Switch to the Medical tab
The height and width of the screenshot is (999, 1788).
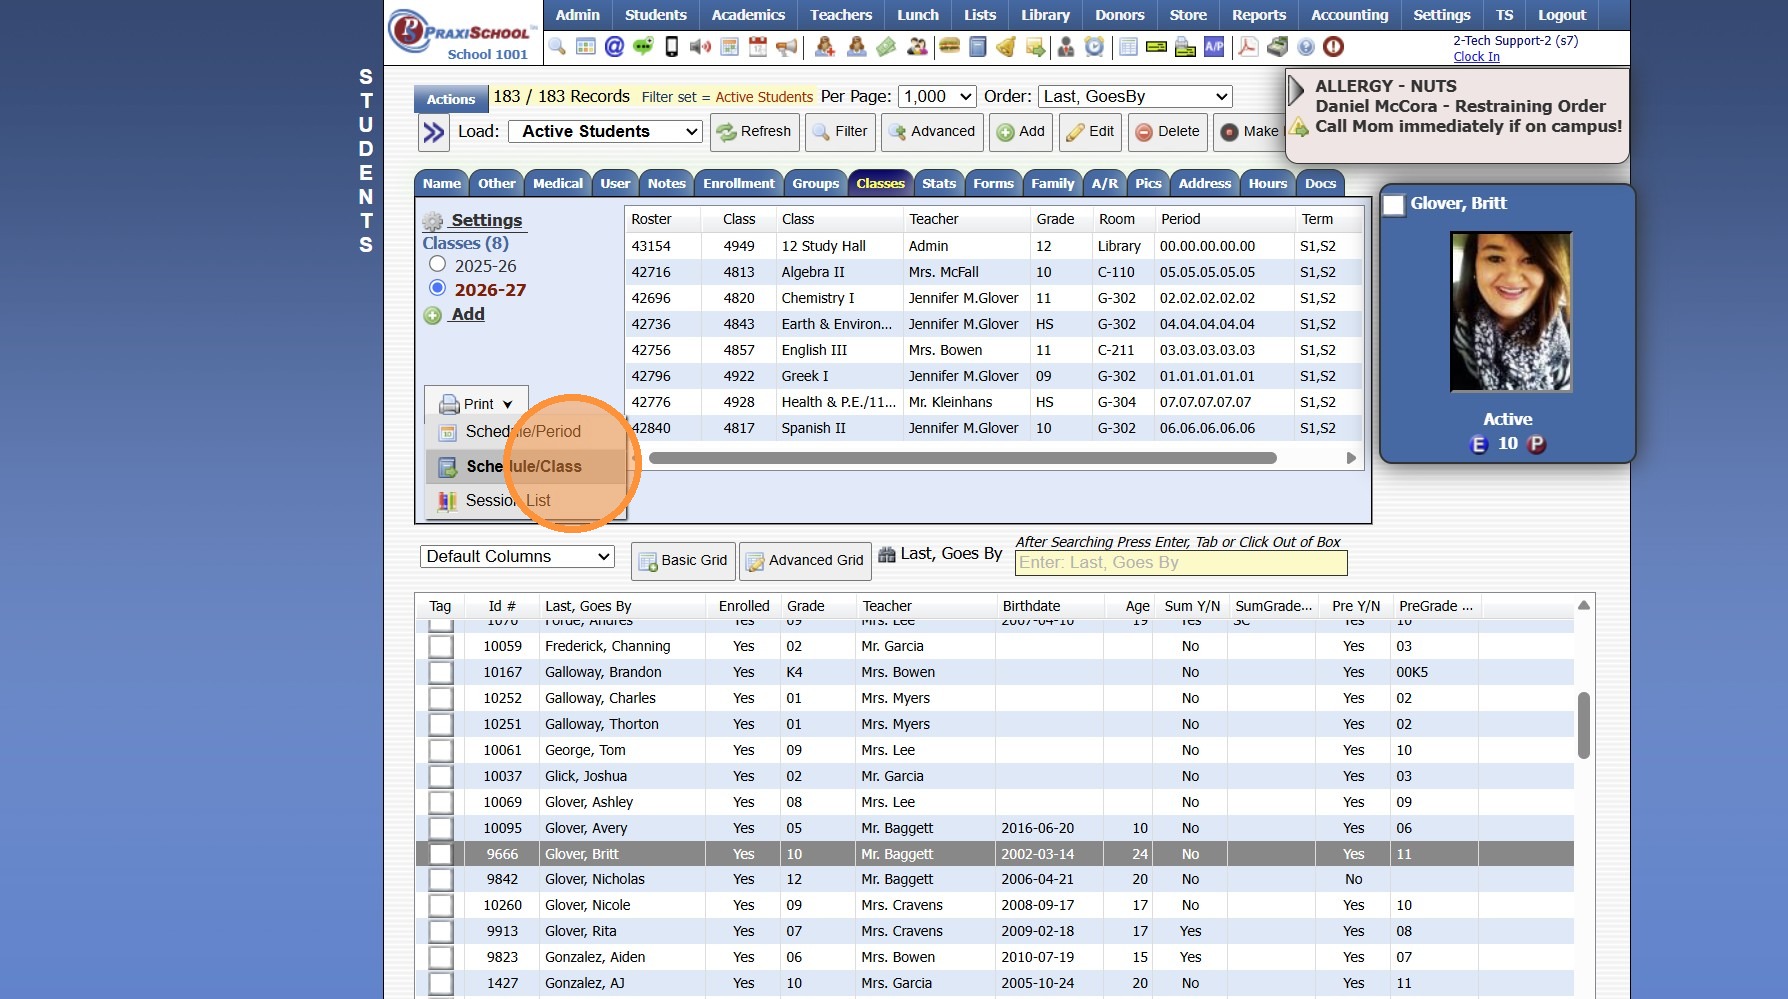point(557,183)
